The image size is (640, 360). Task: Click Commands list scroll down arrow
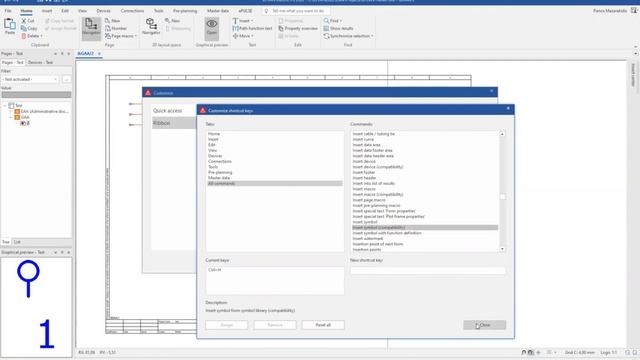(x=502, y=249)
